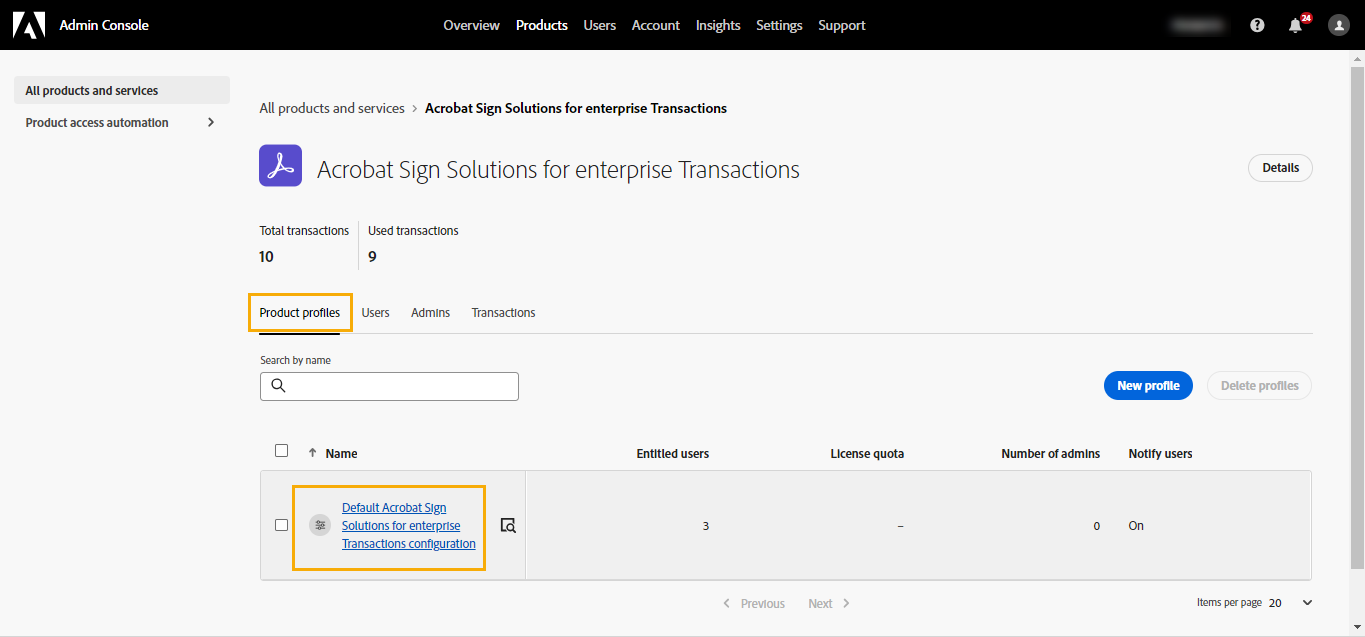Open Default Acrobat Sign Solutions configuration link
1365x637 pixels.
[409, 526]
